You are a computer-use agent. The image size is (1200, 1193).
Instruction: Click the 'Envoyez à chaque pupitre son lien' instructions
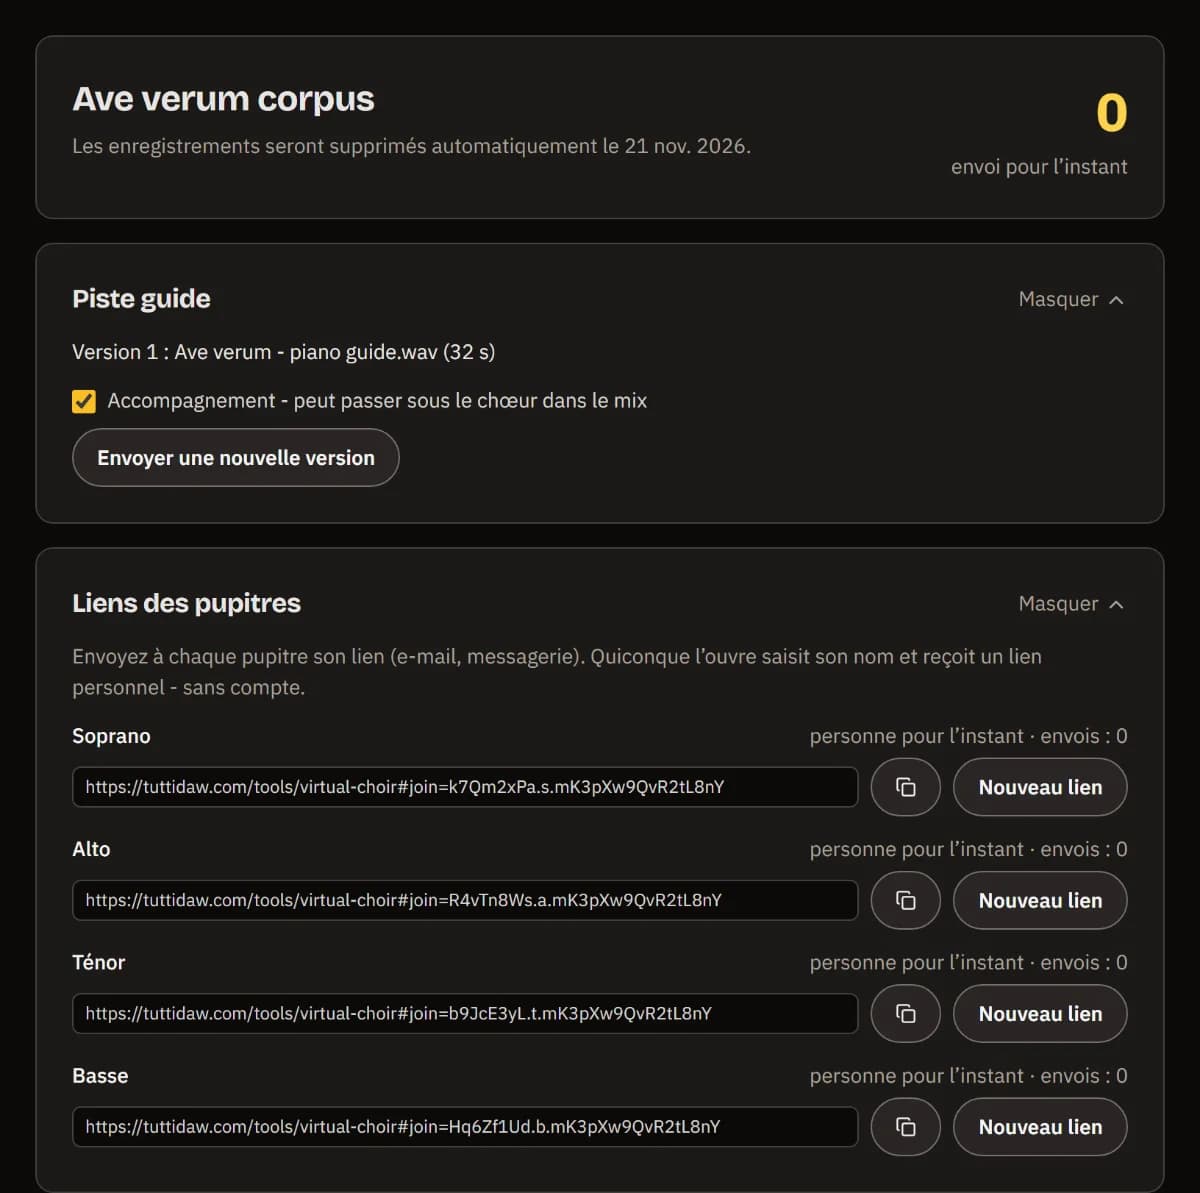click(x=557, y=672)
